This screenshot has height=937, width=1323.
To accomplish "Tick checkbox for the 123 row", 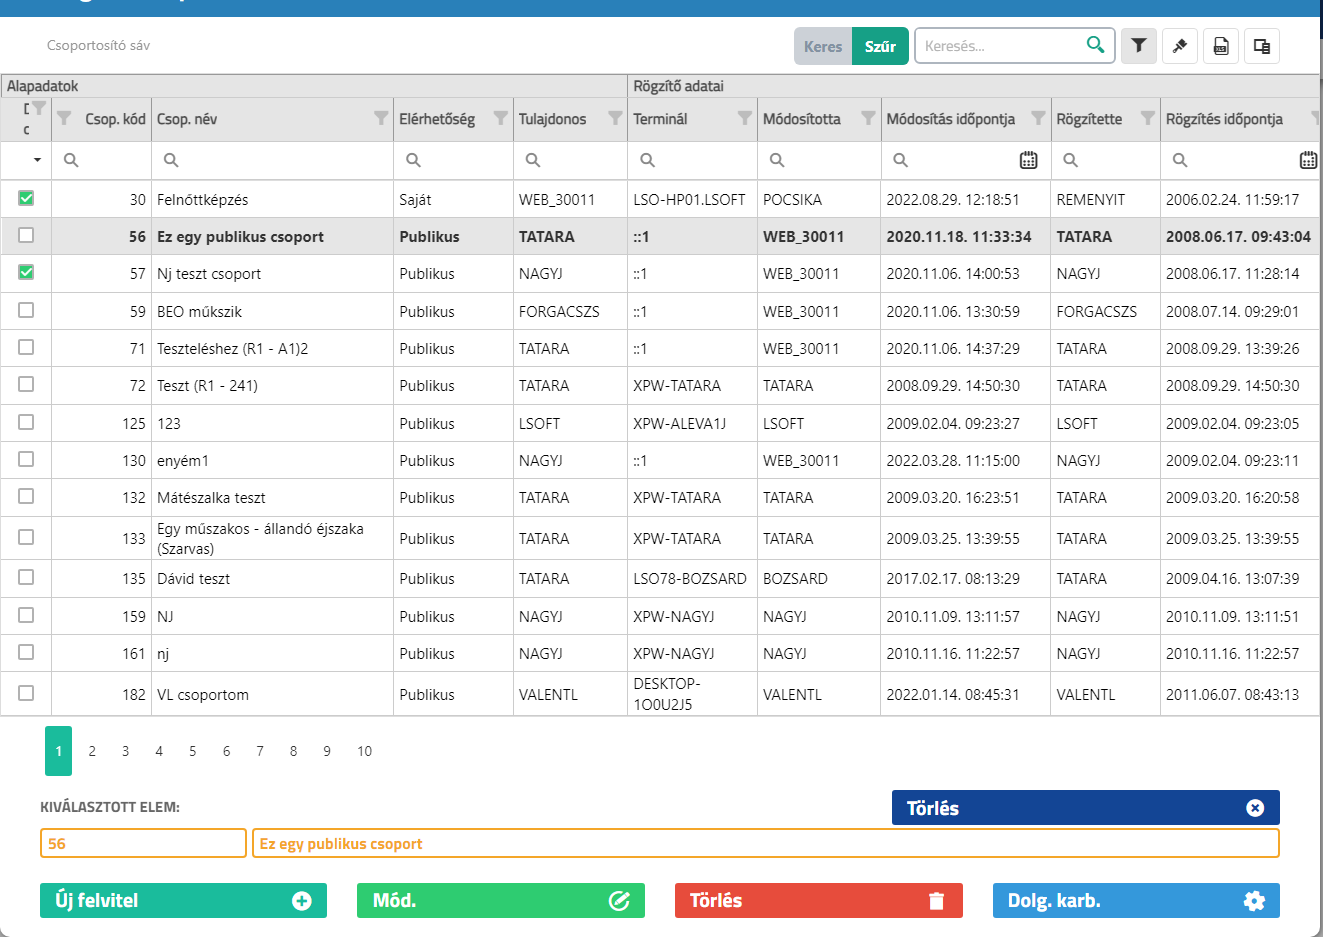I will point(26,422).
